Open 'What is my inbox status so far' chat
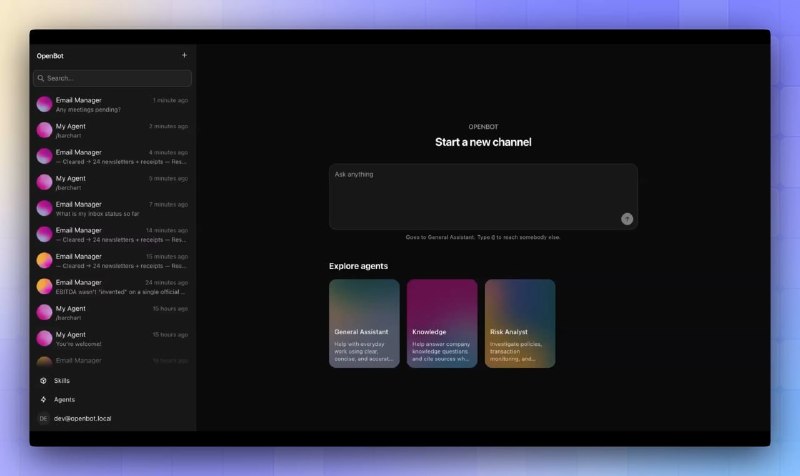This screenshot has height=476, width=800. (112, 209)
